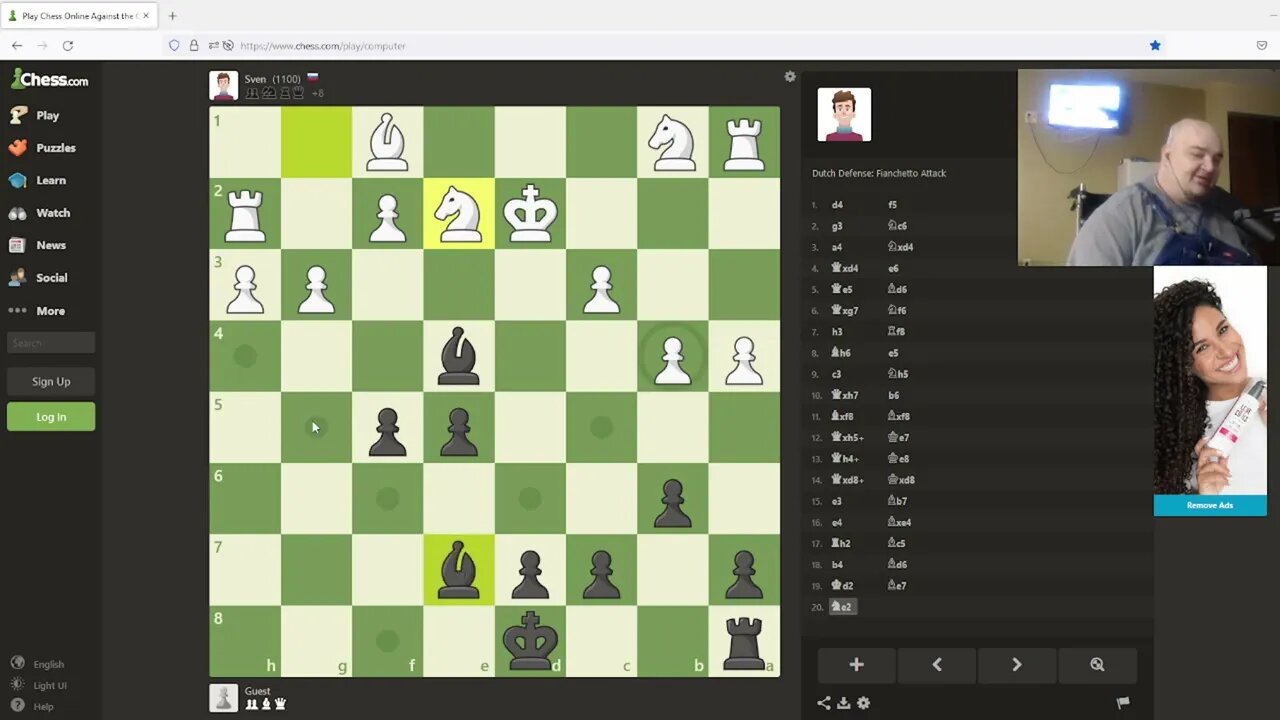
Task: Select the white knight on e2
Action: [x=459, y=213]
